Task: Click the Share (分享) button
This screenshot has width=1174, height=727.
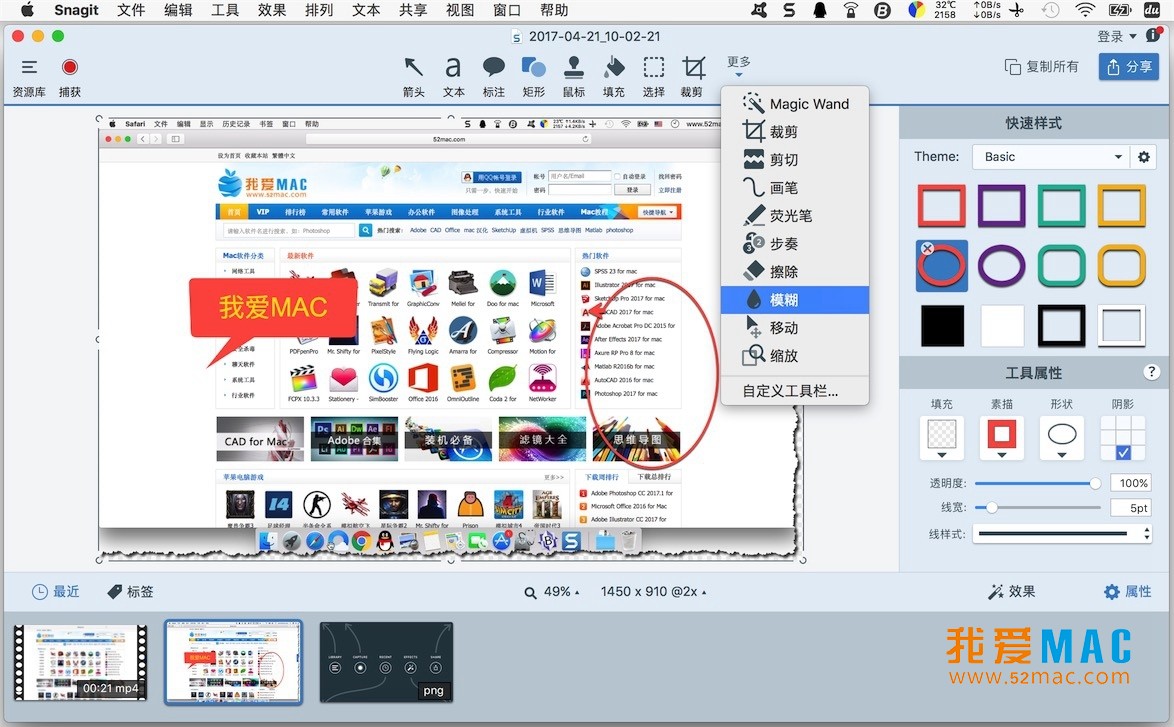Action: [1129, 67]
